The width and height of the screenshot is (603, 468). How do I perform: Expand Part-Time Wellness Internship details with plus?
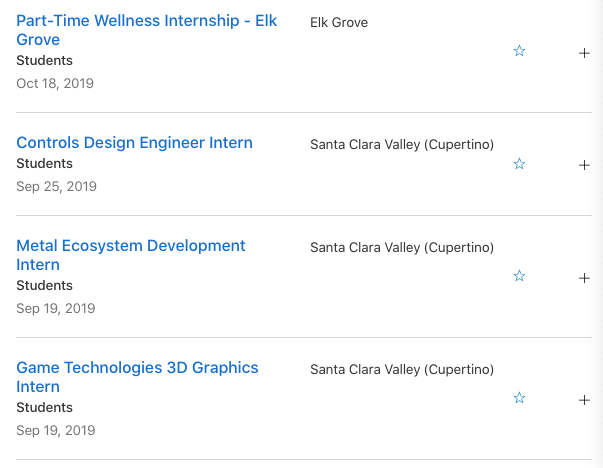pyautogui.click(x=584, y=53)
